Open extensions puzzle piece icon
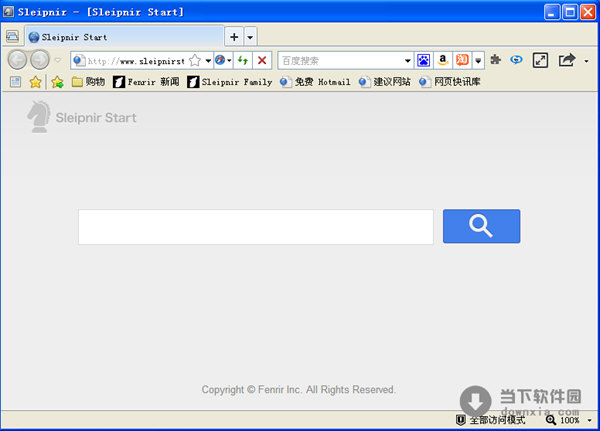Image resolution: width=600 pixels, height=431 pixels. [x=496, y=60]
